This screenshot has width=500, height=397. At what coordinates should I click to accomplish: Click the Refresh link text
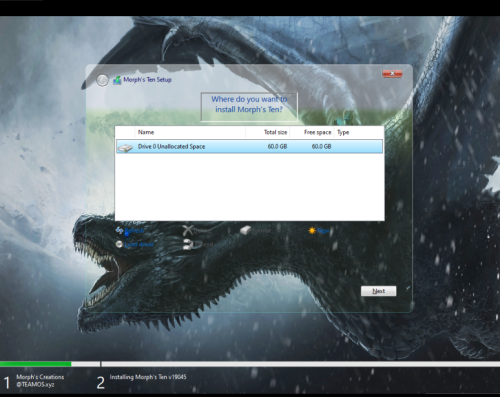coord(134,230)
